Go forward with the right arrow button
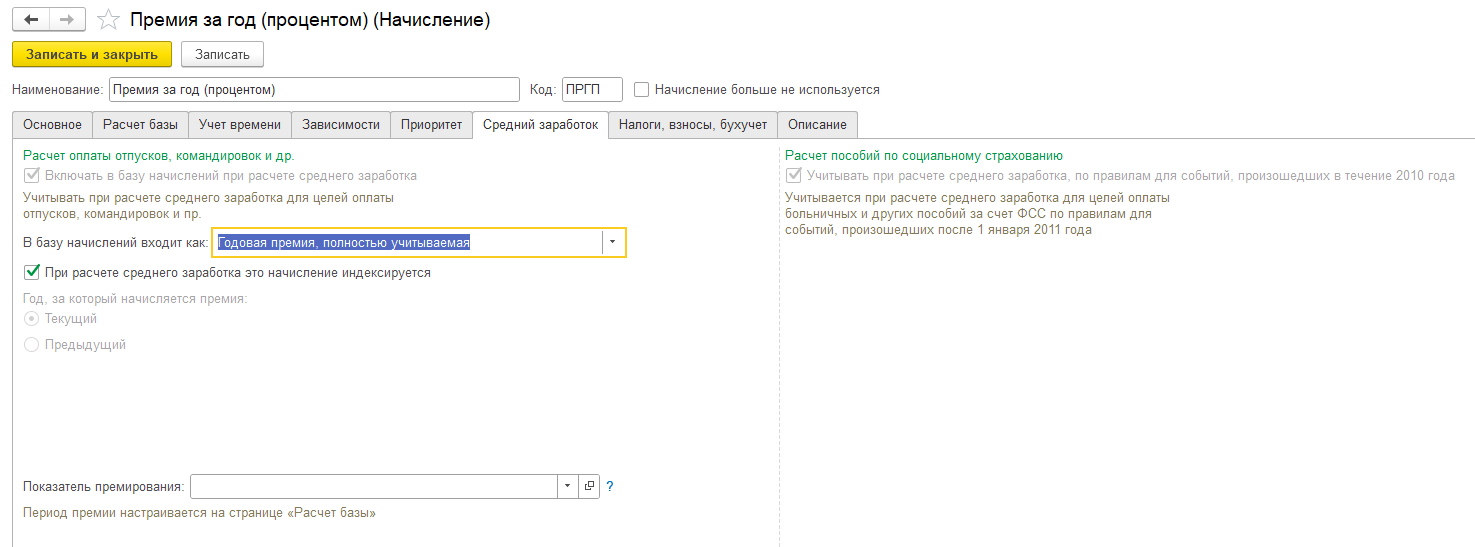This screenshot has width=1475, height=547. (x=67, y=19)
